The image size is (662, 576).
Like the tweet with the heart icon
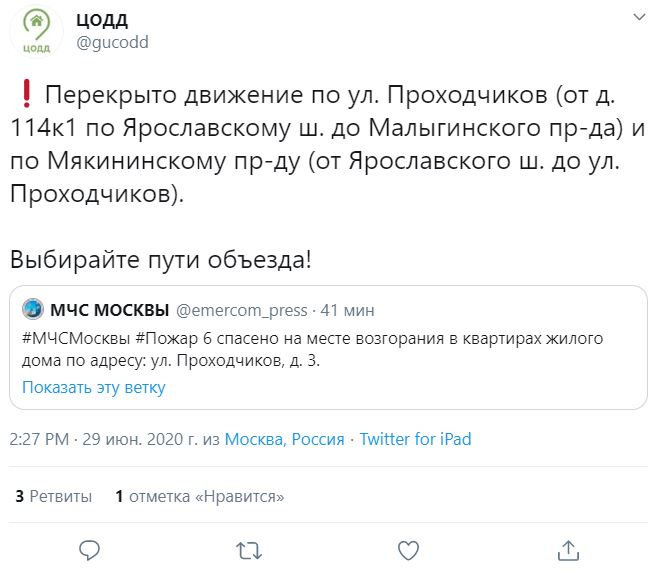coord(408,549)
